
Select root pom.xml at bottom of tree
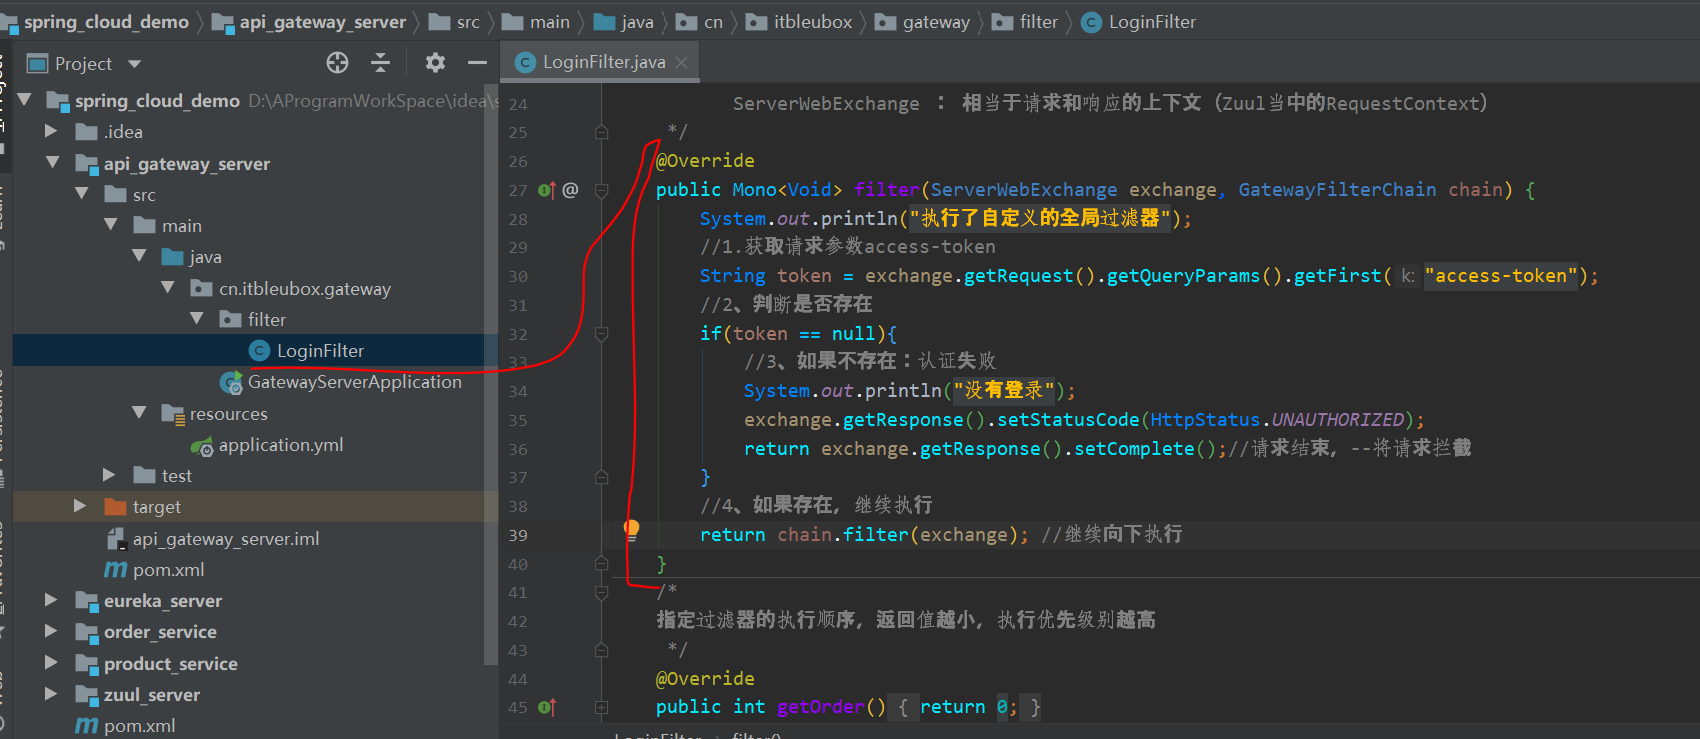pos(139,725)
